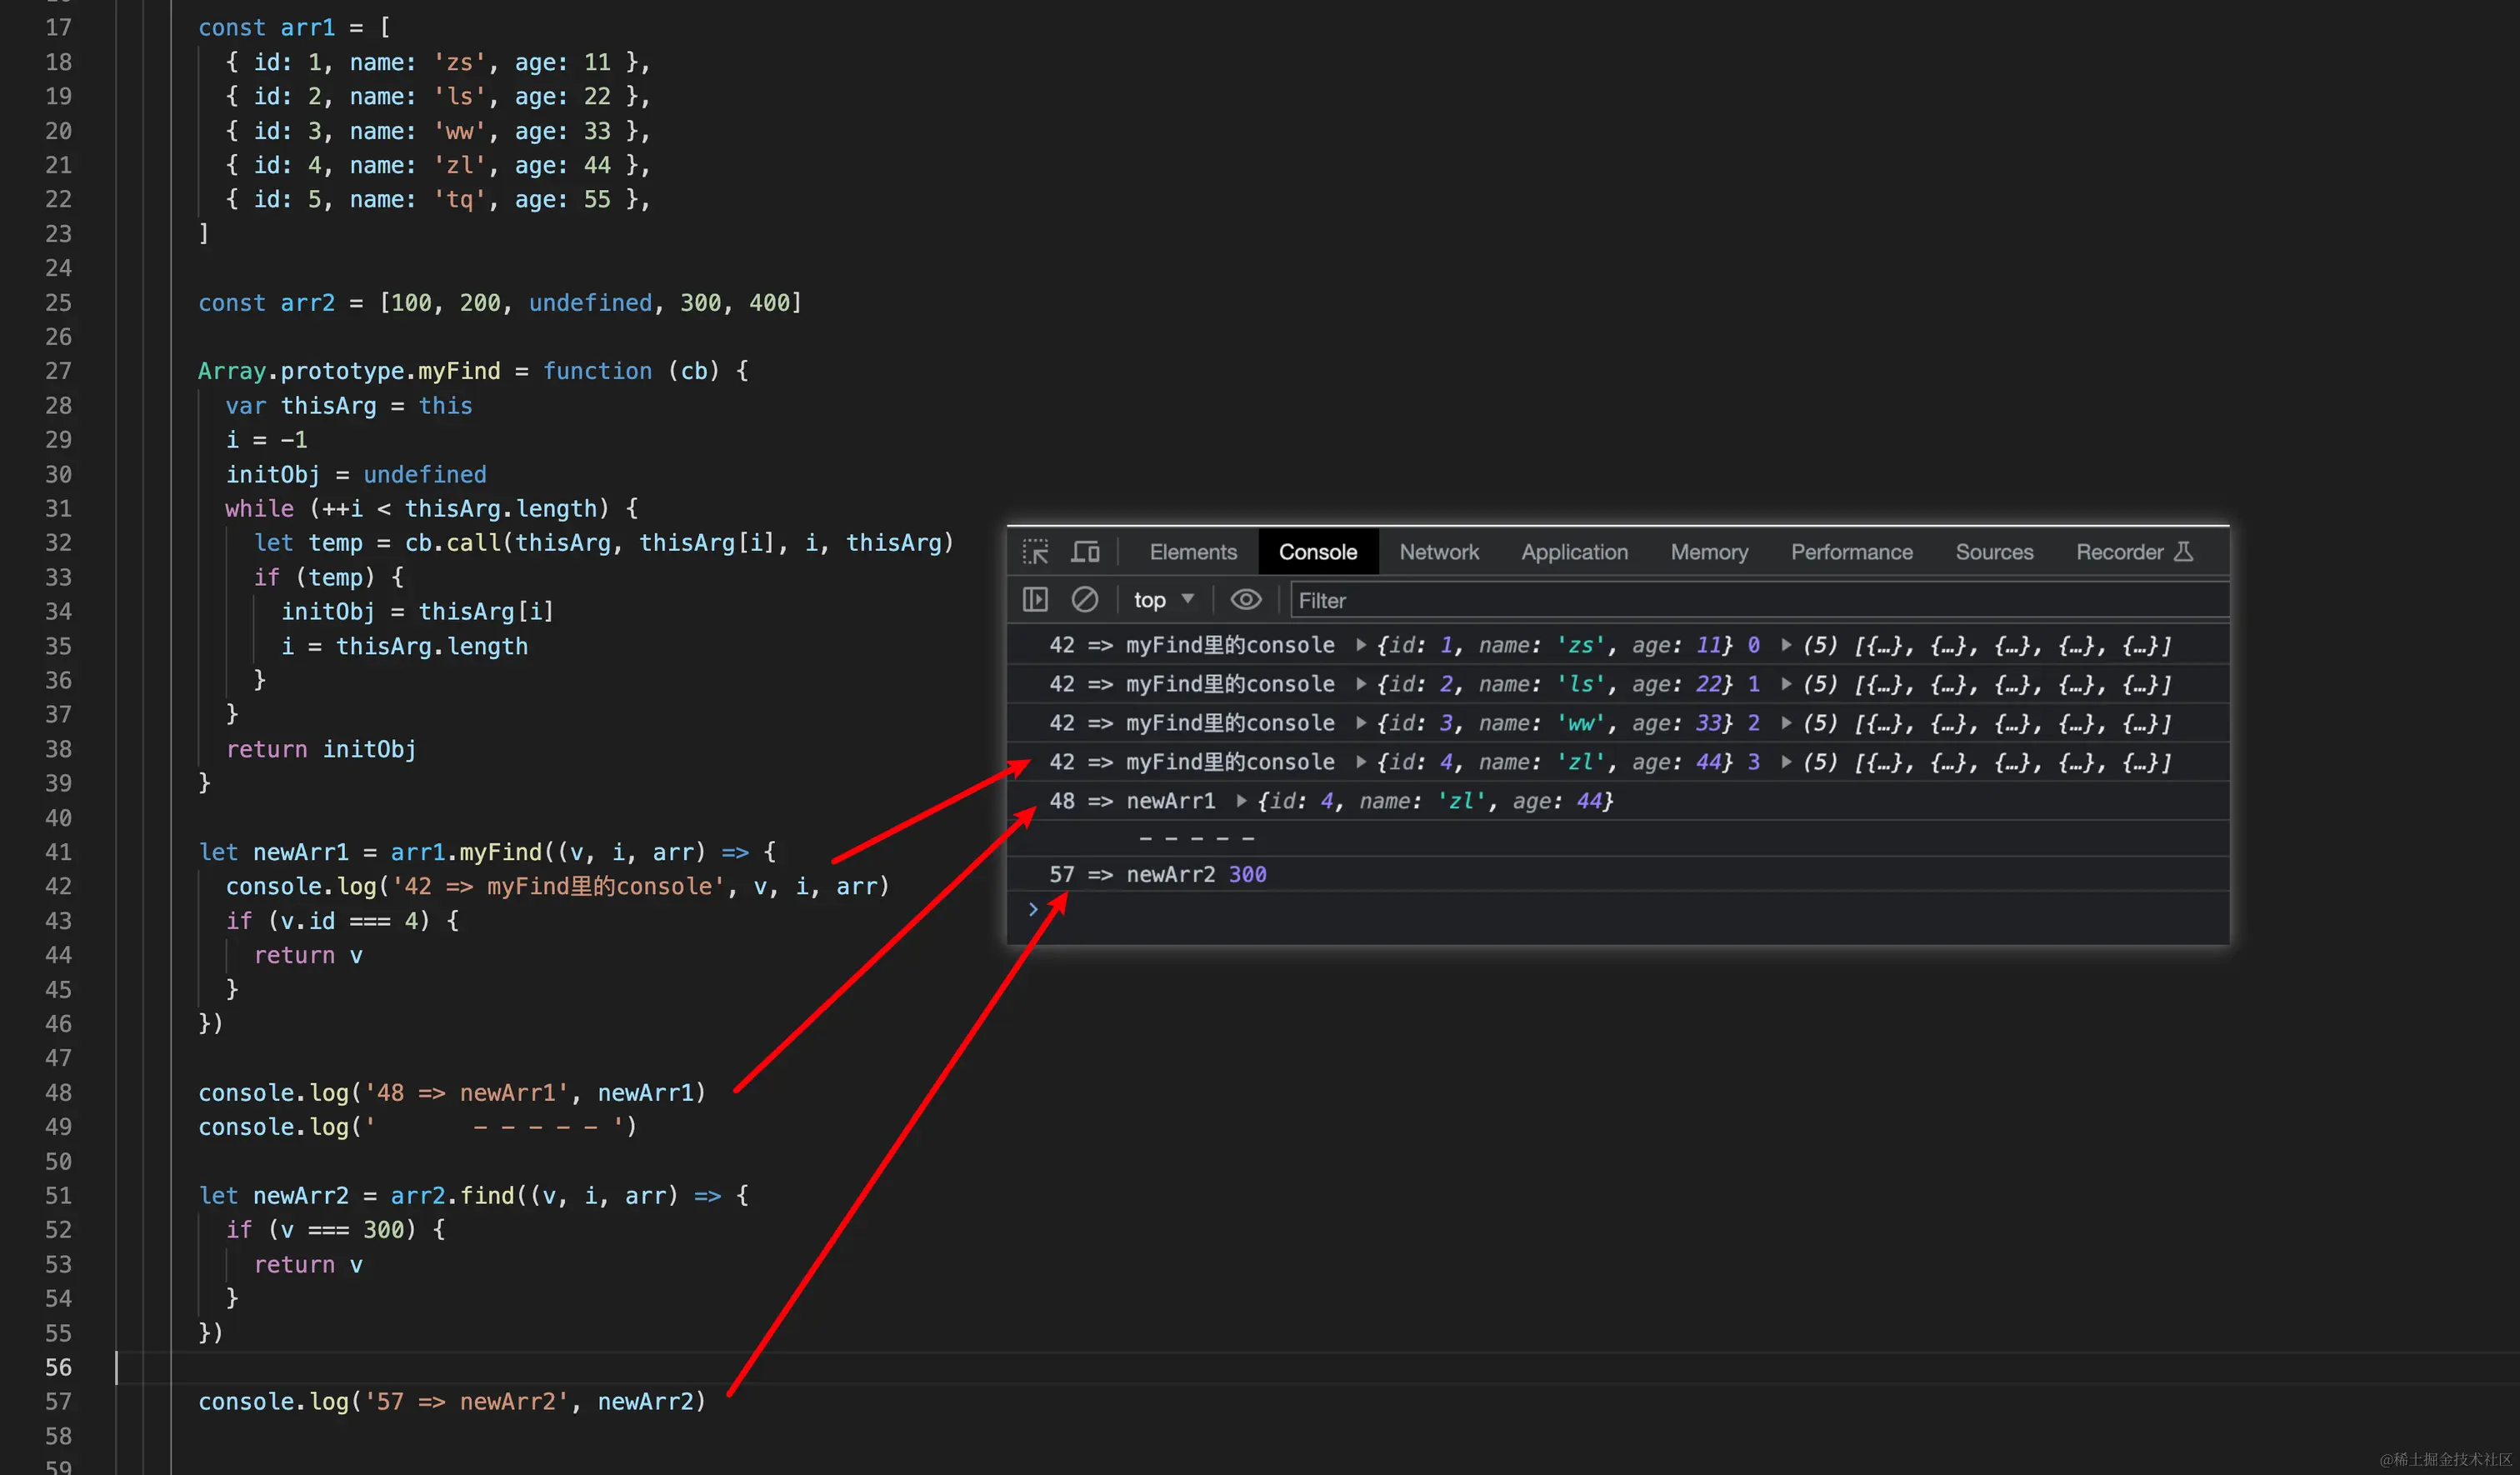Select the Application tab
The image size is (2520, 1475).
point(1574,552)
